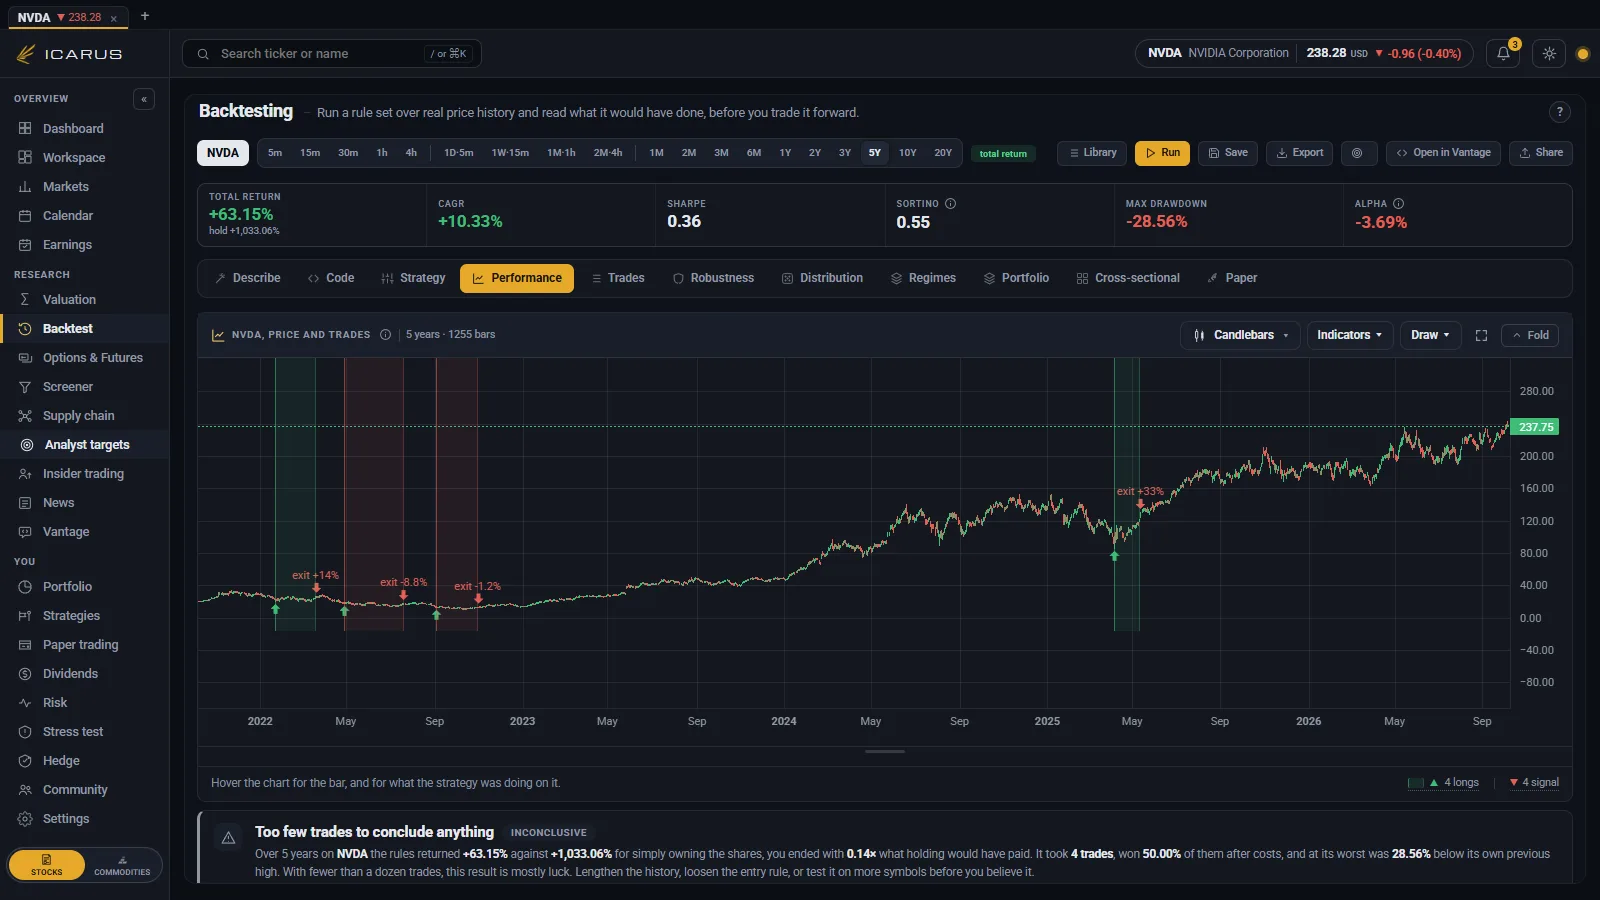This screenshot has height=900, width=1600.
Task: Select the 20Y range
Action: coord(943,153)
